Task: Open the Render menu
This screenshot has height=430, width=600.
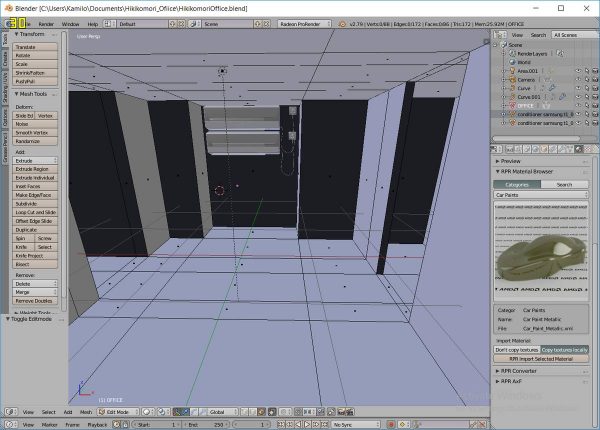Action: click(47, 22)
